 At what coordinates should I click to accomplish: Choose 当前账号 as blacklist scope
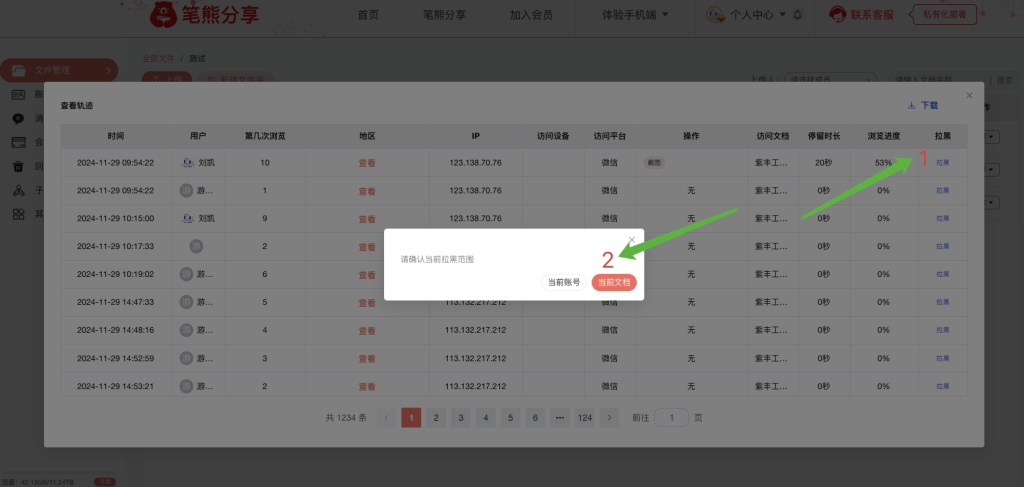click(x=564, y=283)
